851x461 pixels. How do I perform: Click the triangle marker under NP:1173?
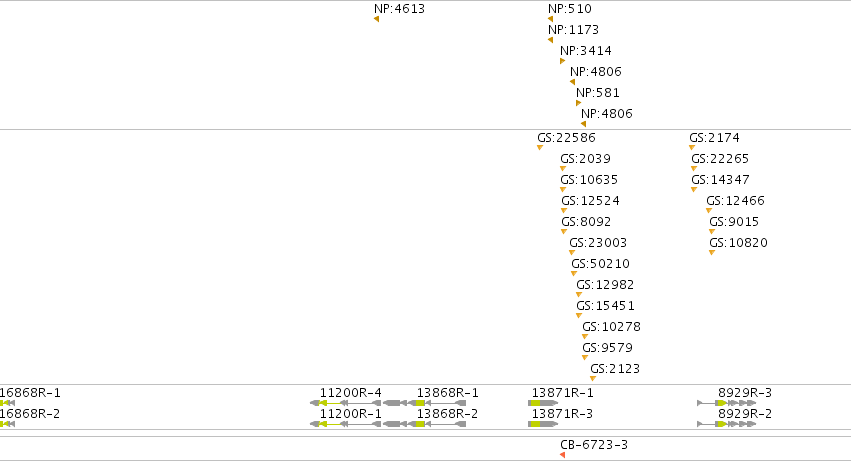point(550,40)
